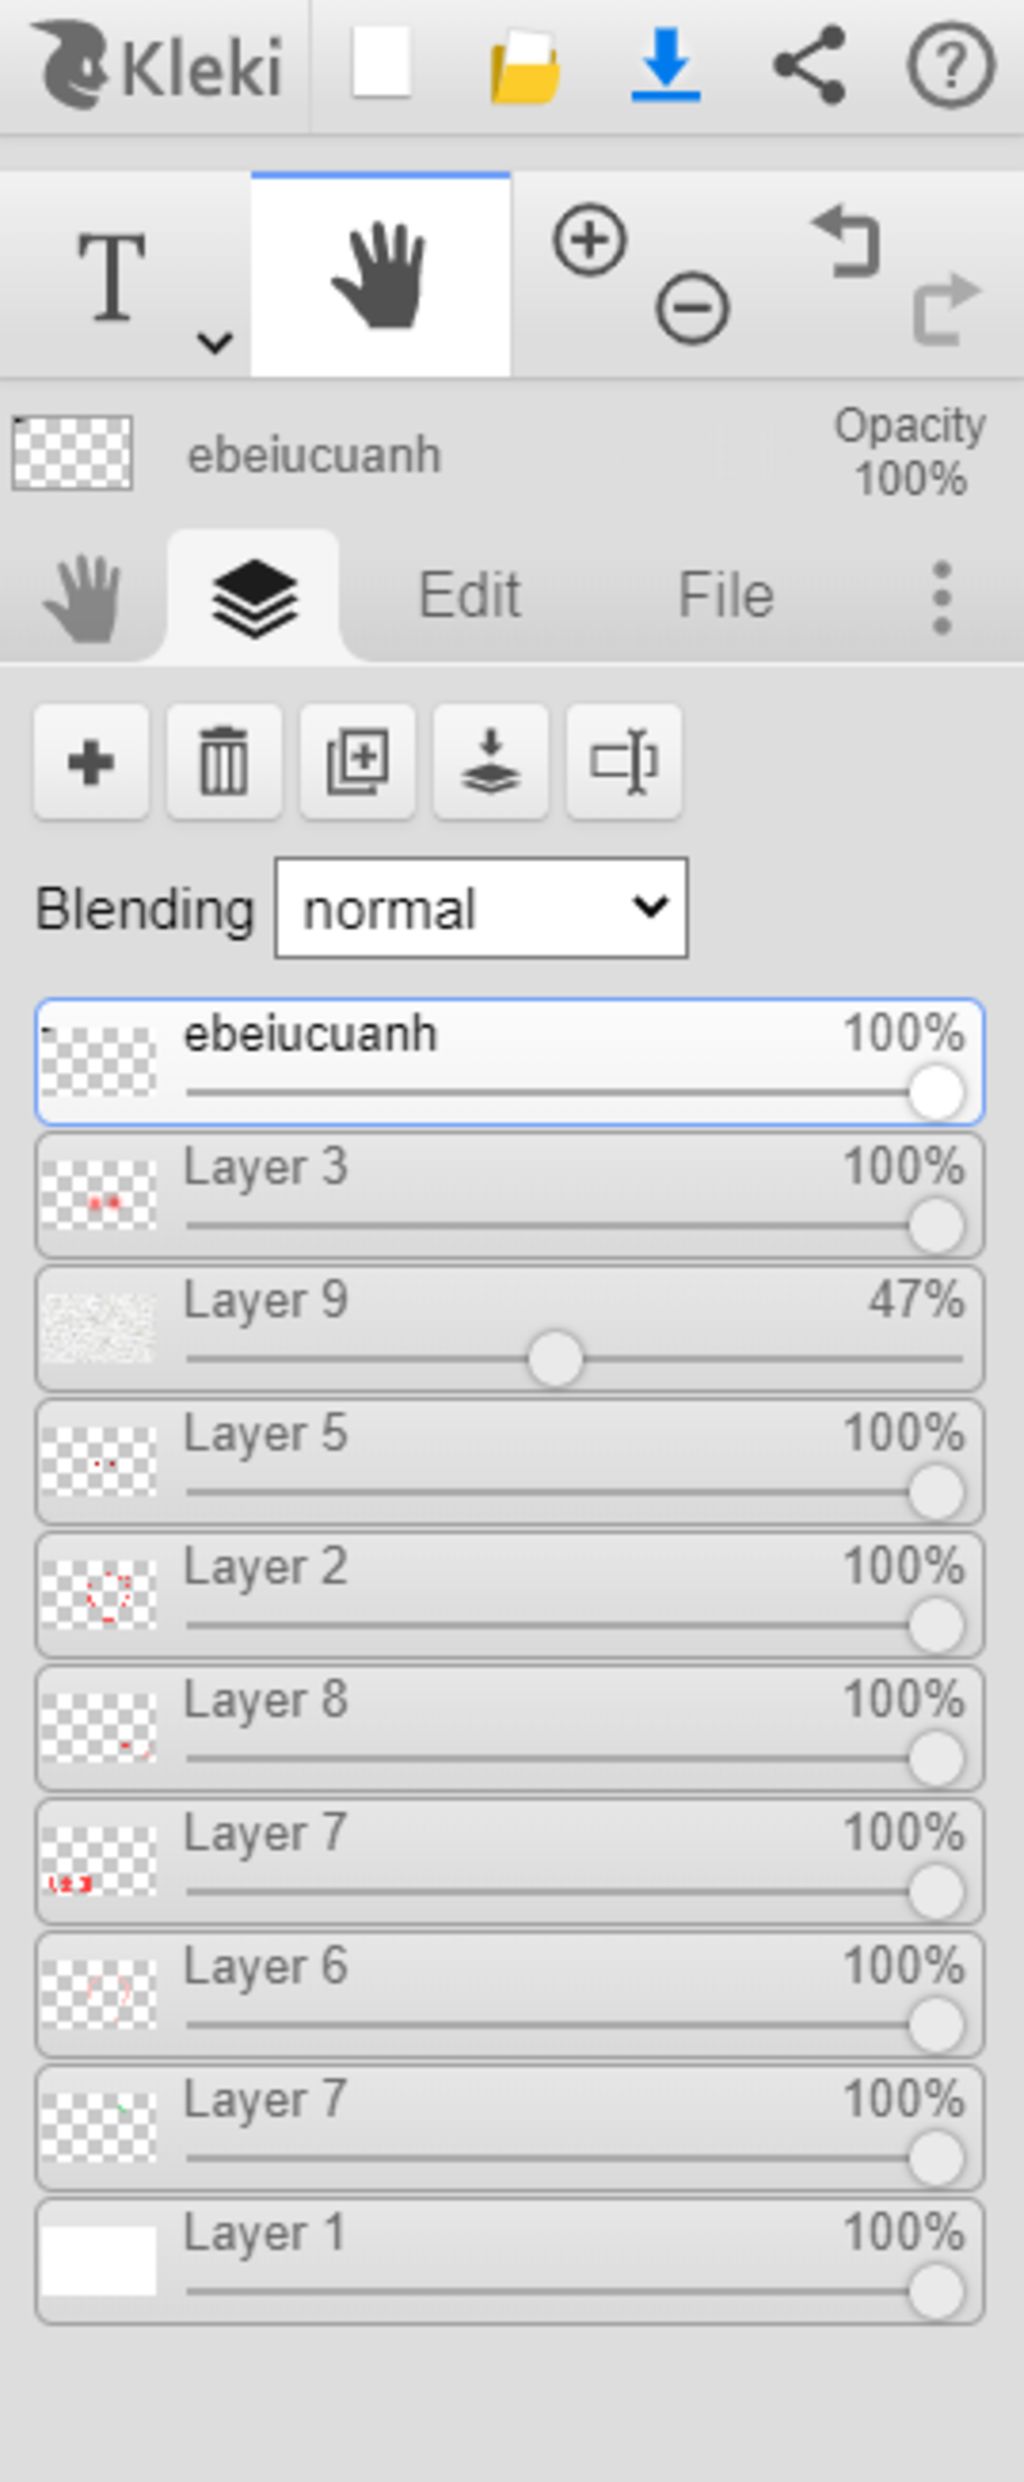Viewport: 1024px width, 2482px height.
Task: Click the zoom in plus icon
Action: click(x=590, y=240)
